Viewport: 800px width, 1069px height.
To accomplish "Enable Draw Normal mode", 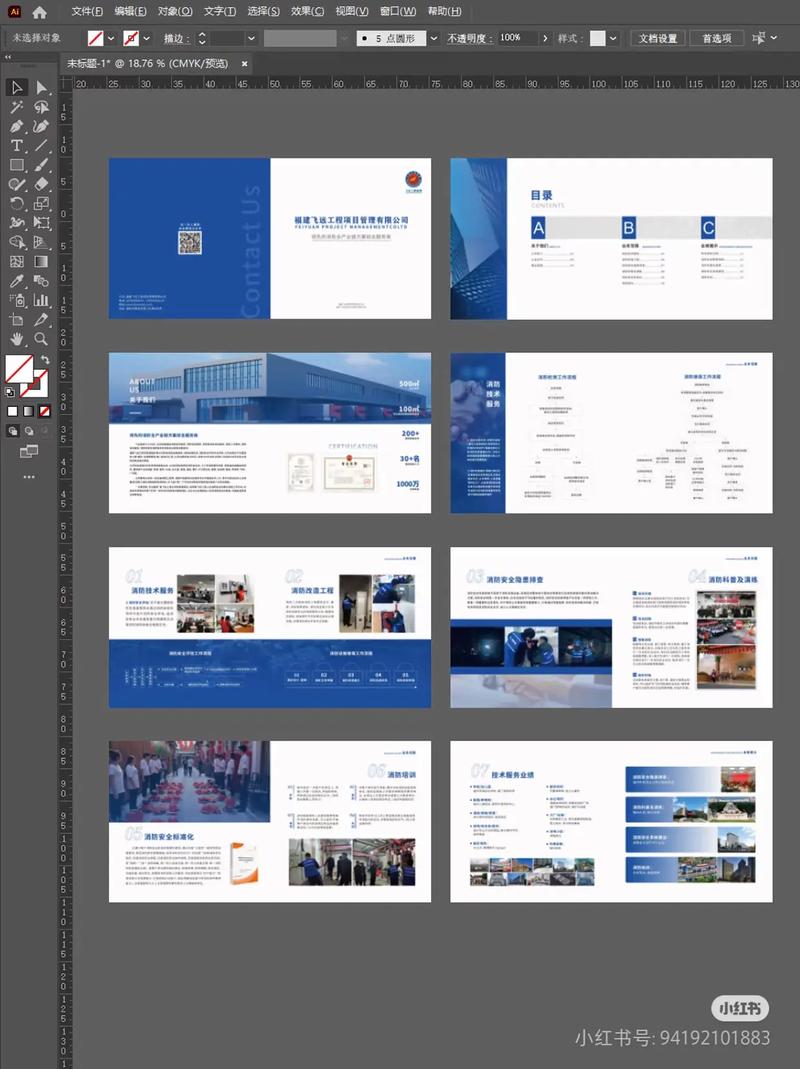I will coord(13,431).
